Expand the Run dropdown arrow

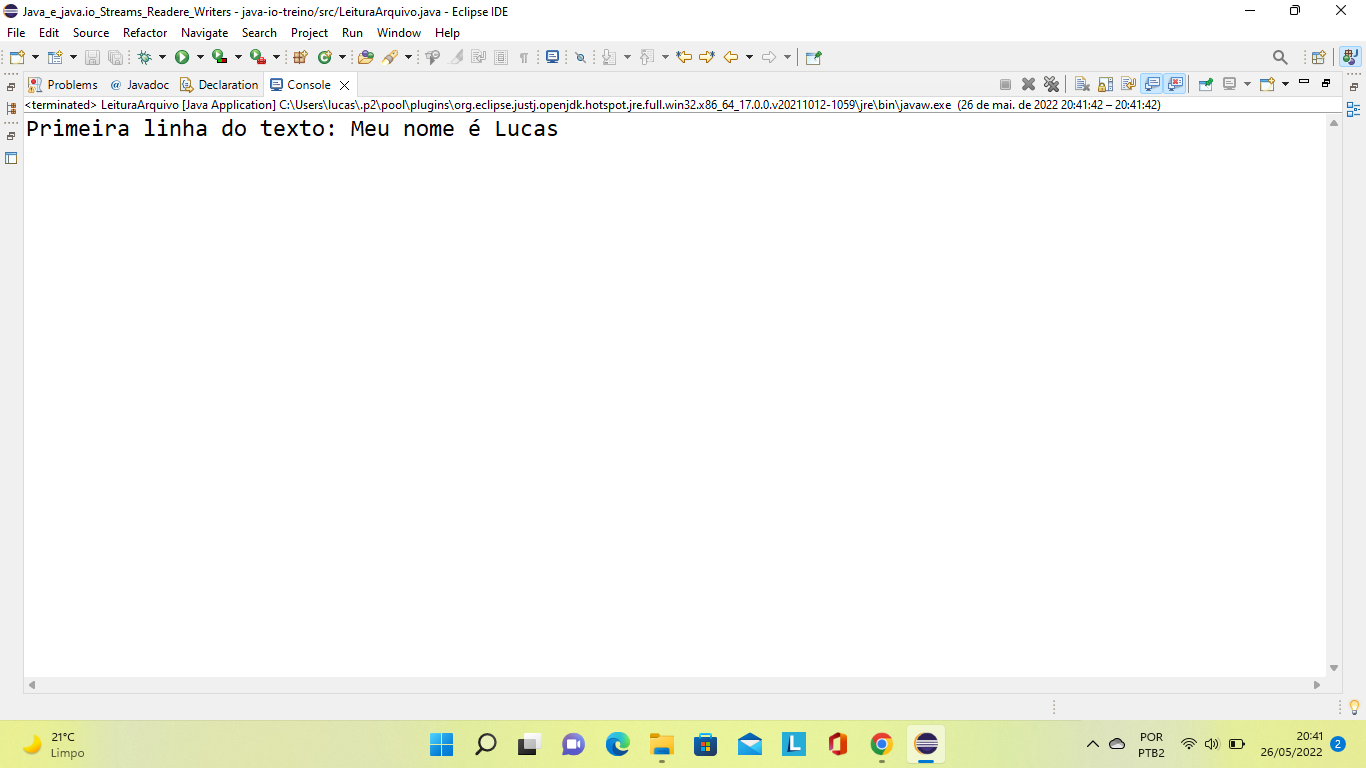point(200,57)
